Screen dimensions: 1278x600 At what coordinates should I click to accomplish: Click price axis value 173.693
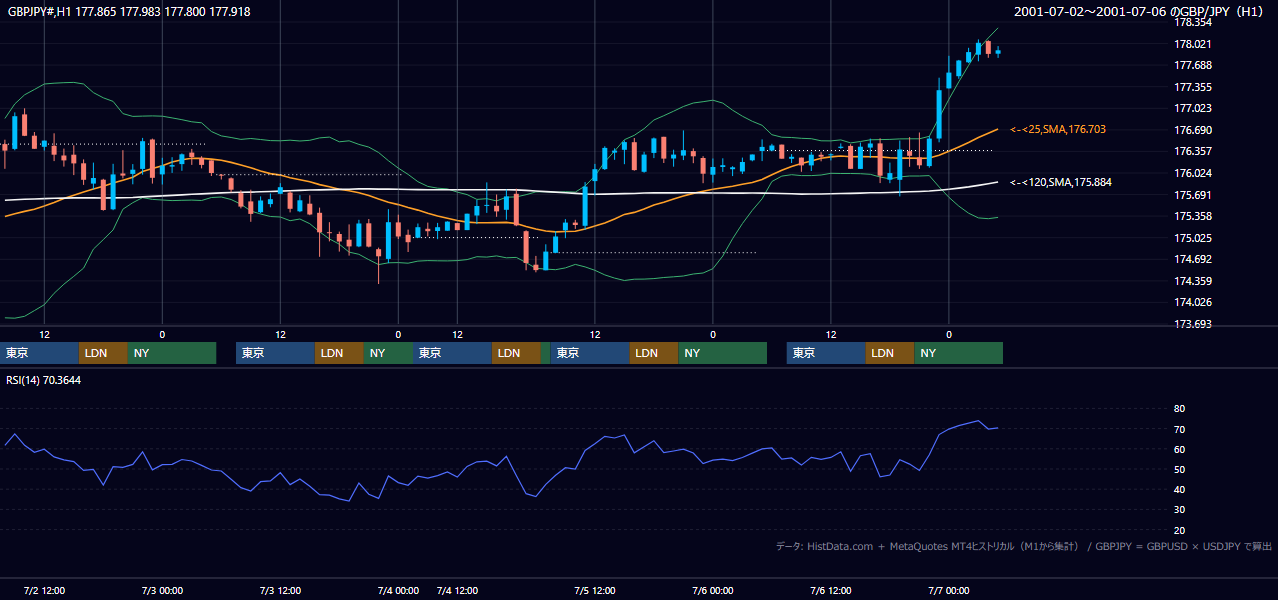point(1192,324)
